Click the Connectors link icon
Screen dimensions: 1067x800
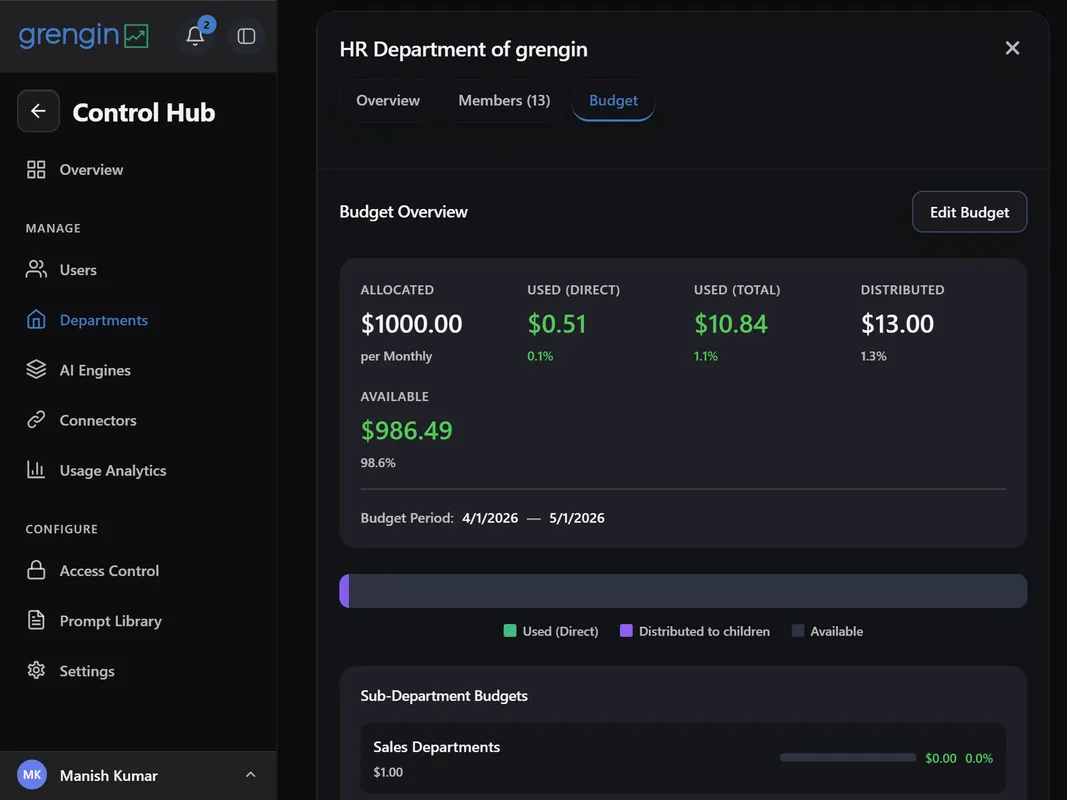click(x=36, y=420)
